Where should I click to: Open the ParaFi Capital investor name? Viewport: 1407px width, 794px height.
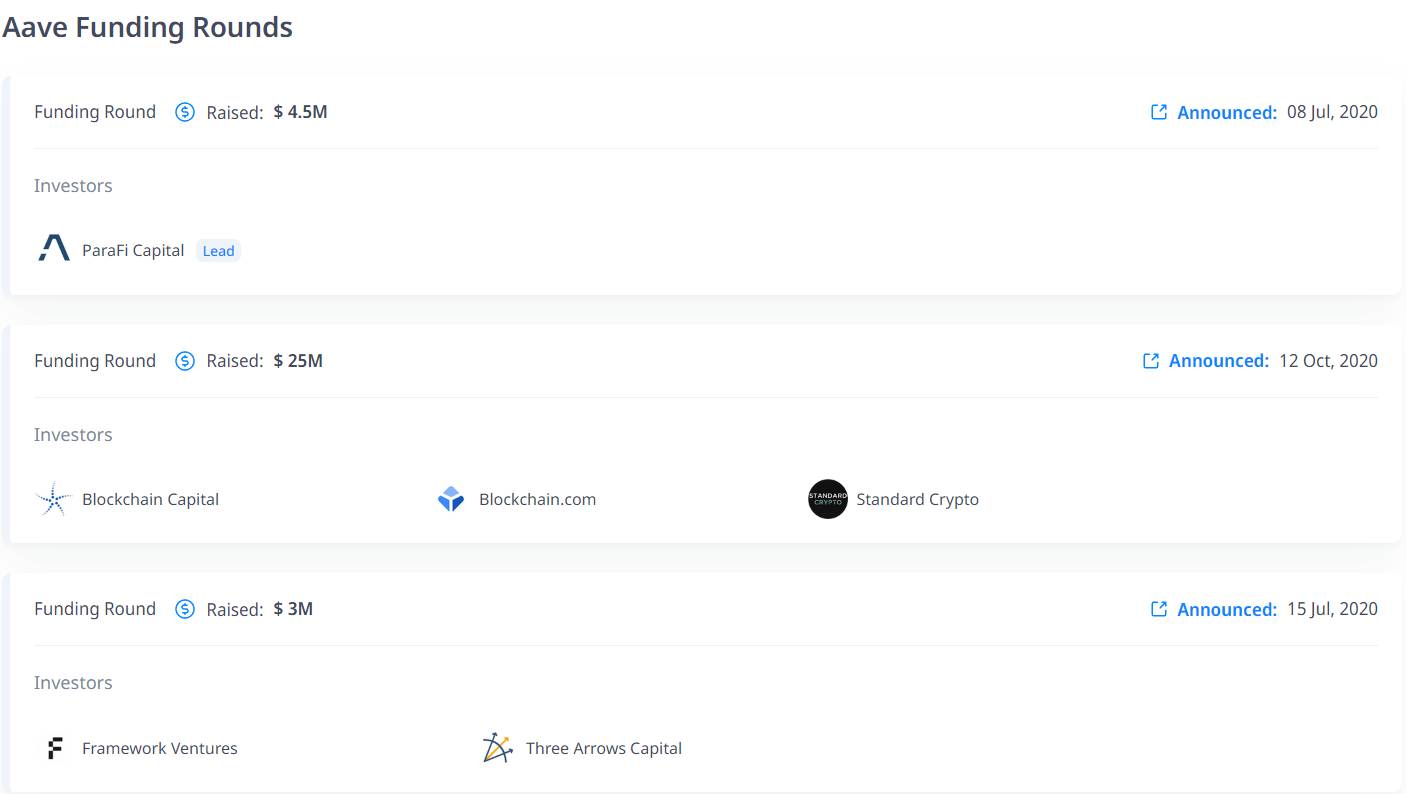(x=133, y=250)
